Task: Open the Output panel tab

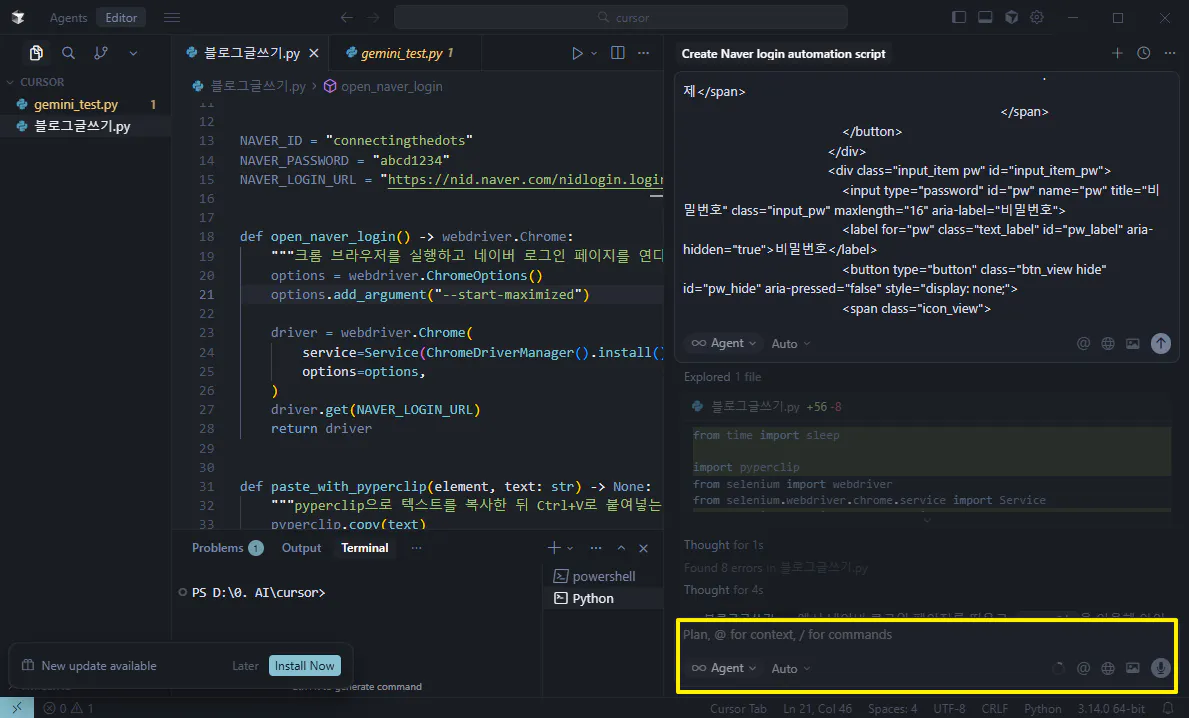Action: coord(301,547)
